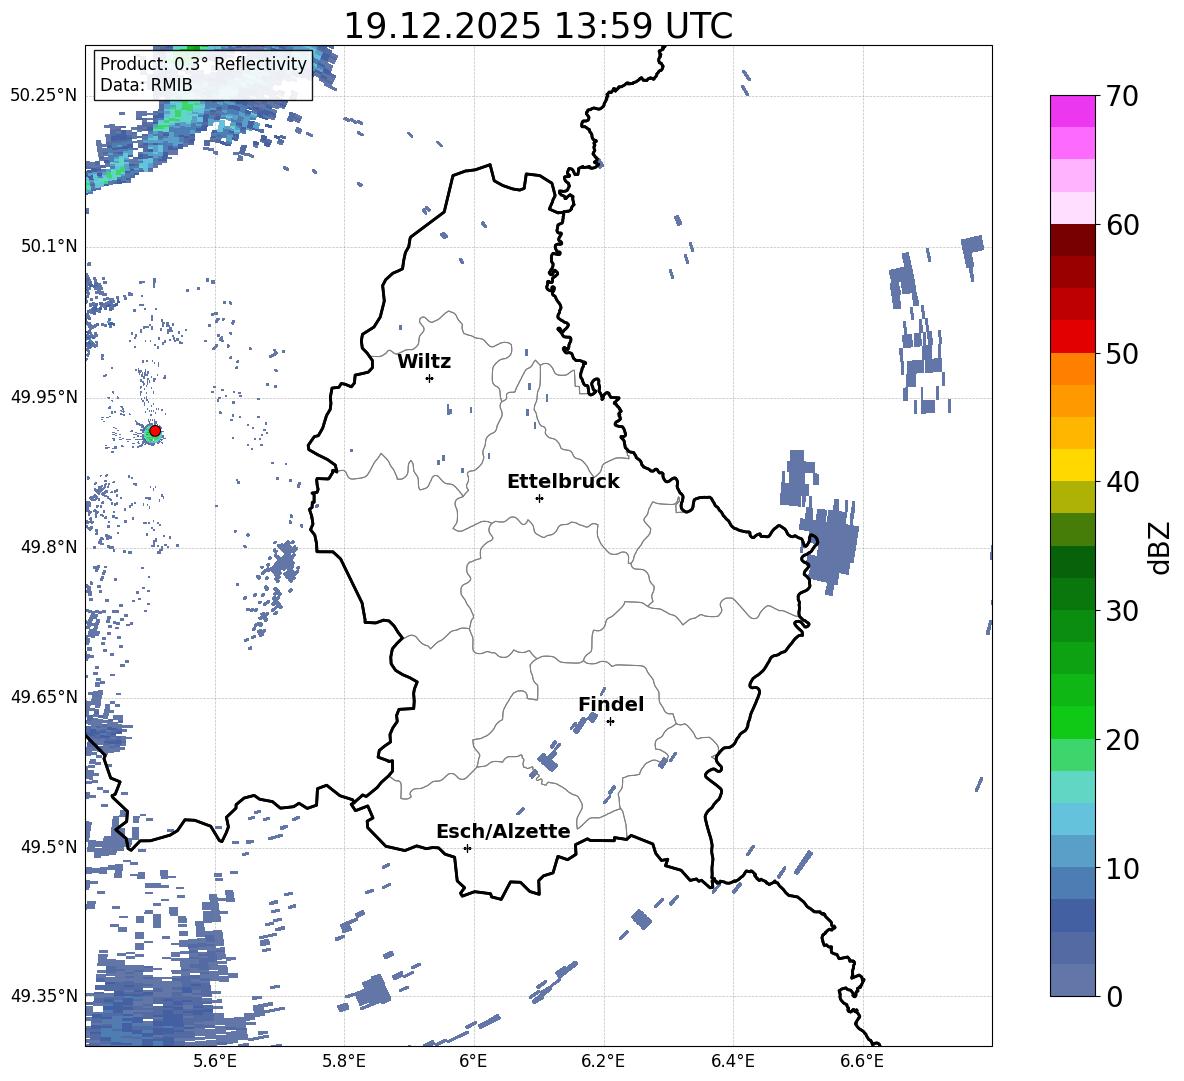Click the red radar site marker dot

155,431
